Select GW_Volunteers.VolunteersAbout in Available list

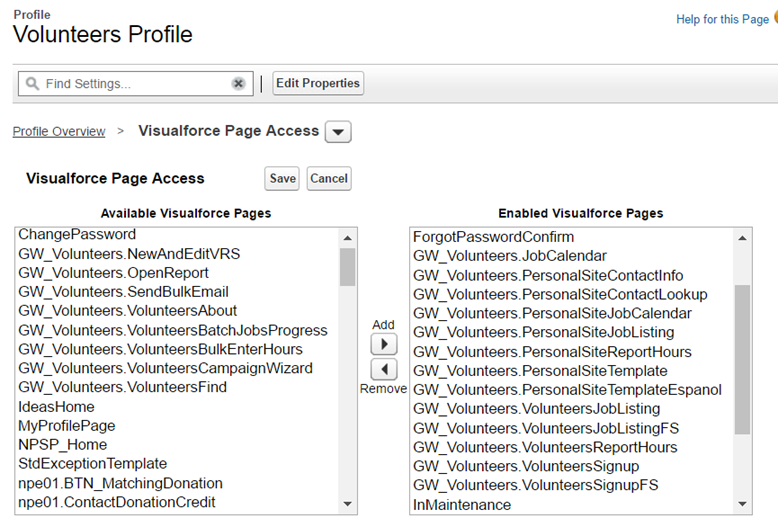[177, 311]
